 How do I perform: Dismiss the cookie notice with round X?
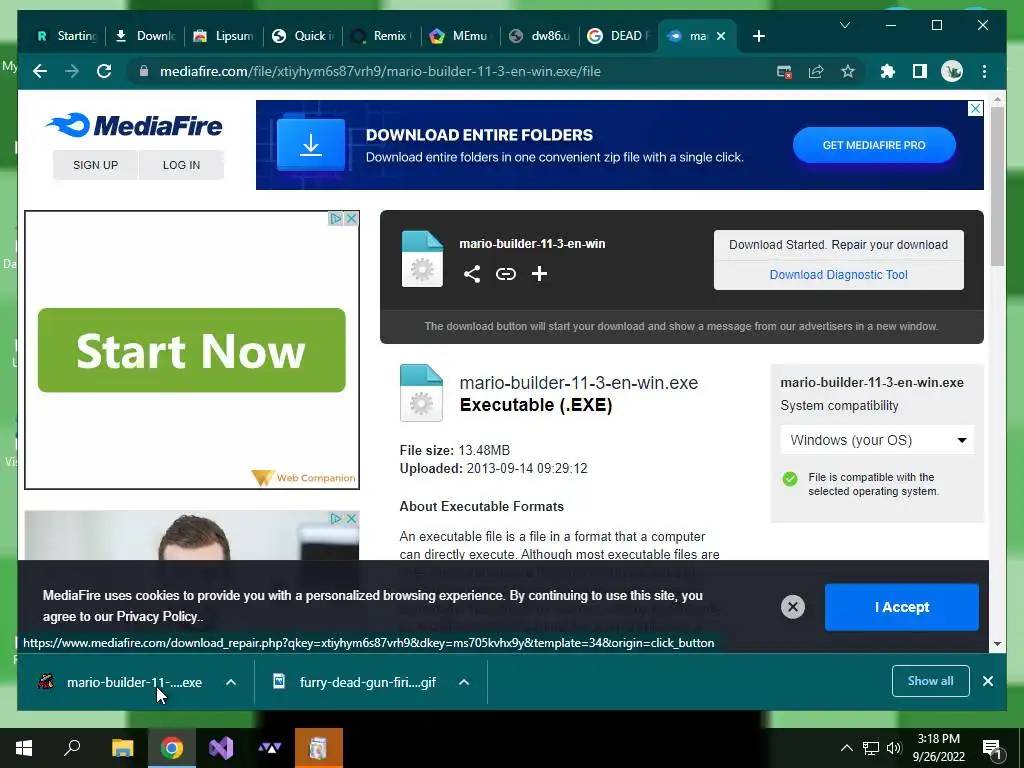(x=793, y=607)
